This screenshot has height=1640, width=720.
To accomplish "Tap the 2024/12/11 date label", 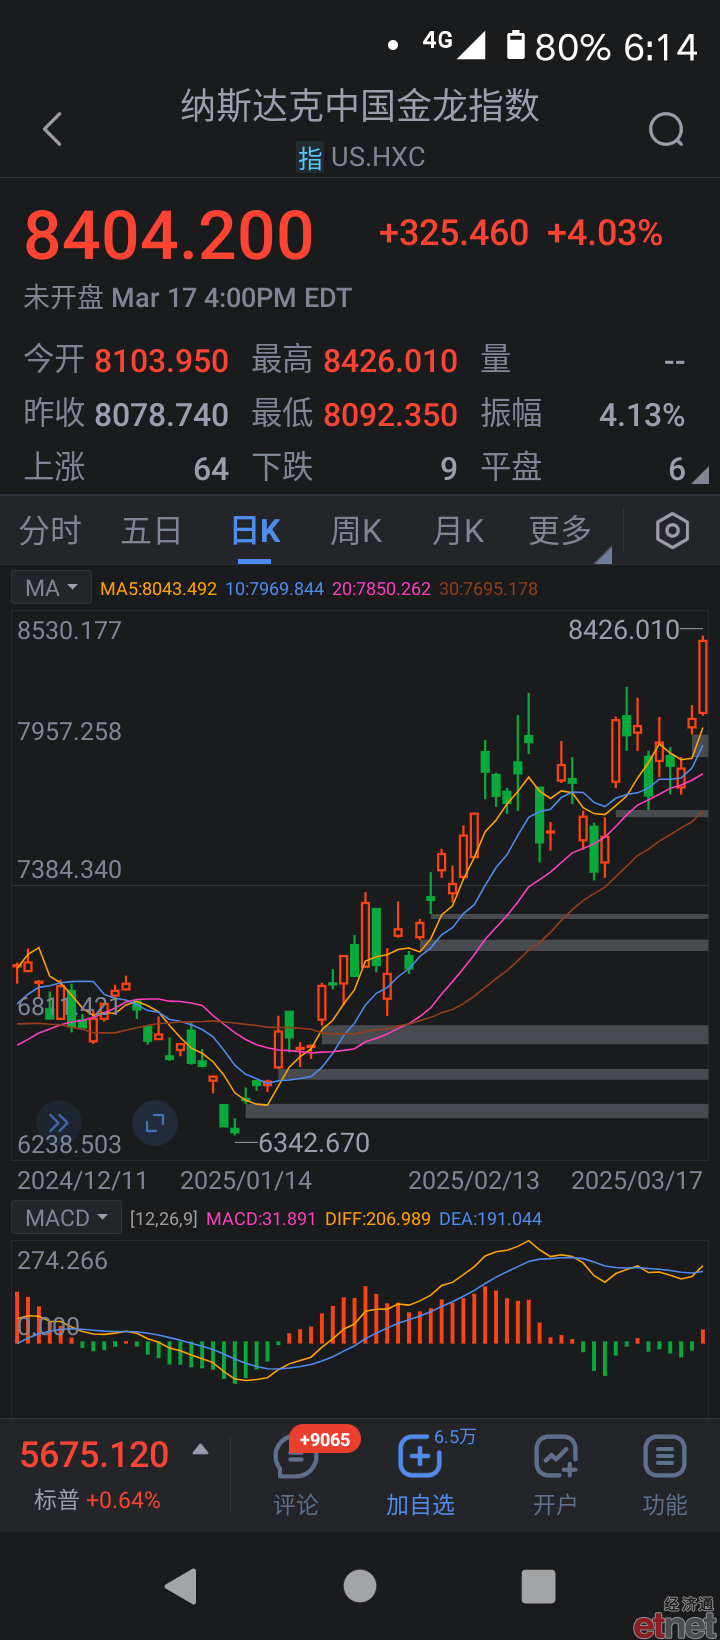I will click(x=82, y=1181).
